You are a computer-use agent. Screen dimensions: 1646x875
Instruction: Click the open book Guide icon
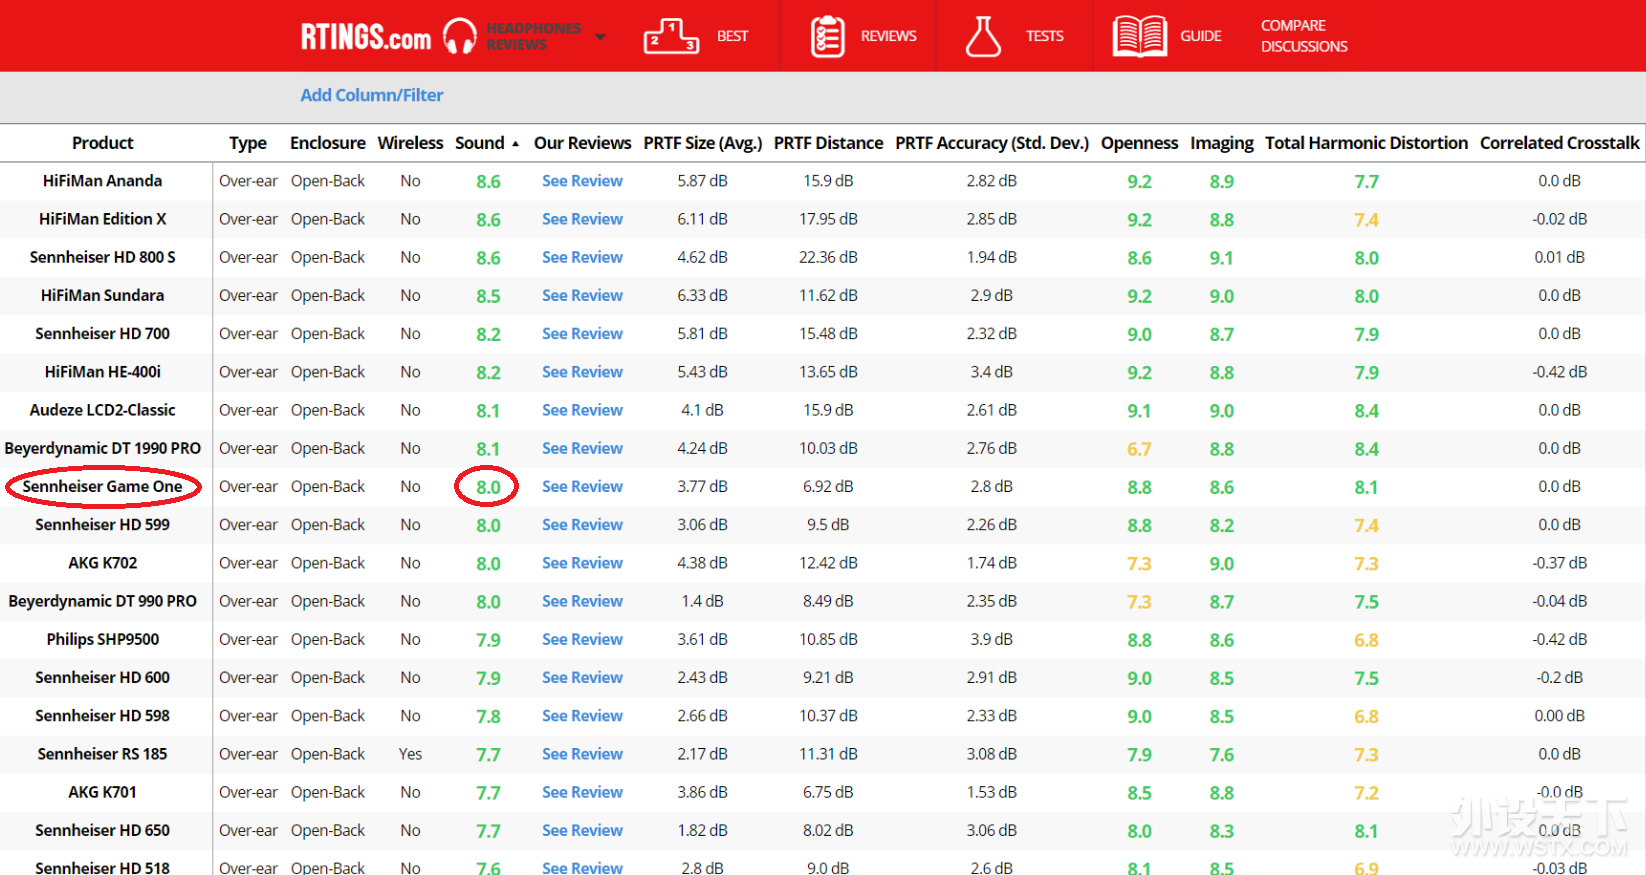(1140, 36)
